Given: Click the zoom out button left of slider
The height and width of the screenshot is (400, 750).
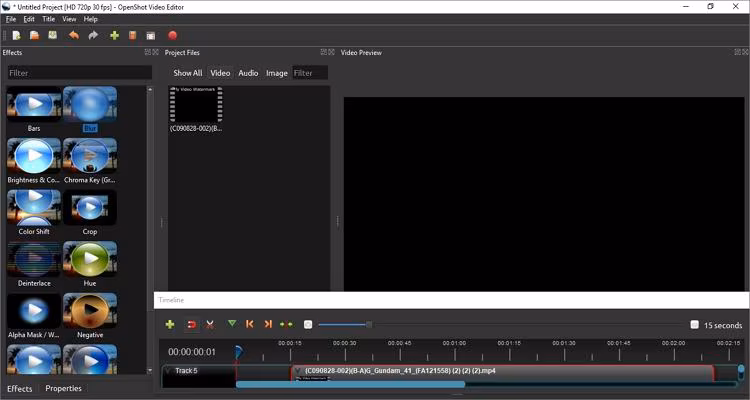Looking at the screenshot, I should click(308, 325).
